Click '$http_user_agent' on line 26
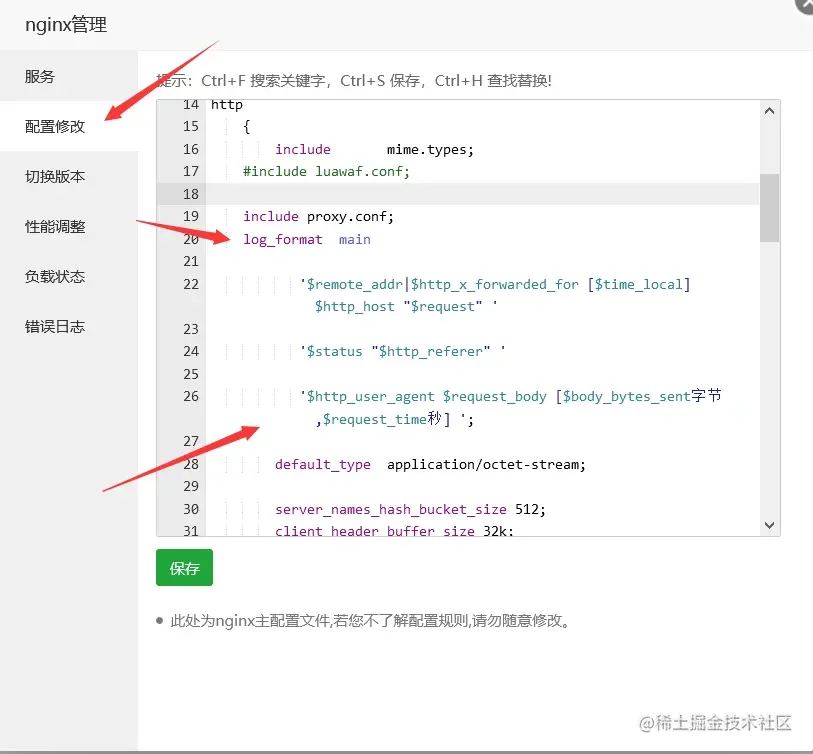 [370, 397]
